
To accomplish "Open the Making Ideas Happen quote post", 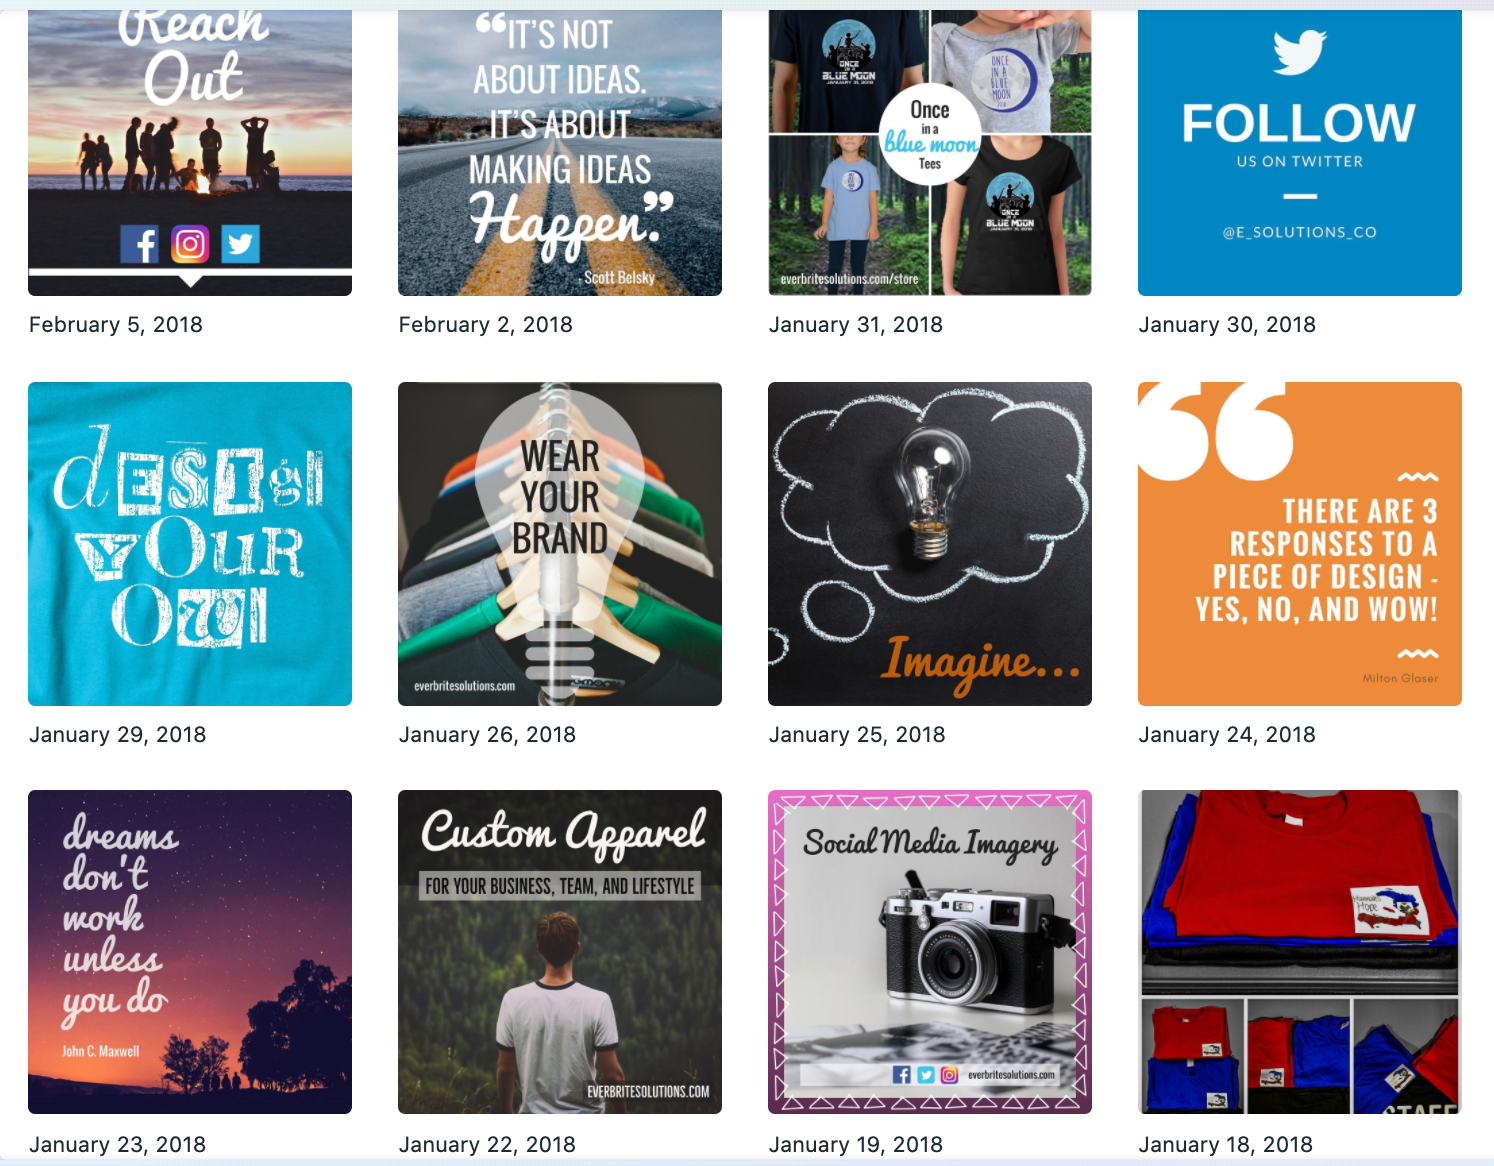I will pos(560,153).
